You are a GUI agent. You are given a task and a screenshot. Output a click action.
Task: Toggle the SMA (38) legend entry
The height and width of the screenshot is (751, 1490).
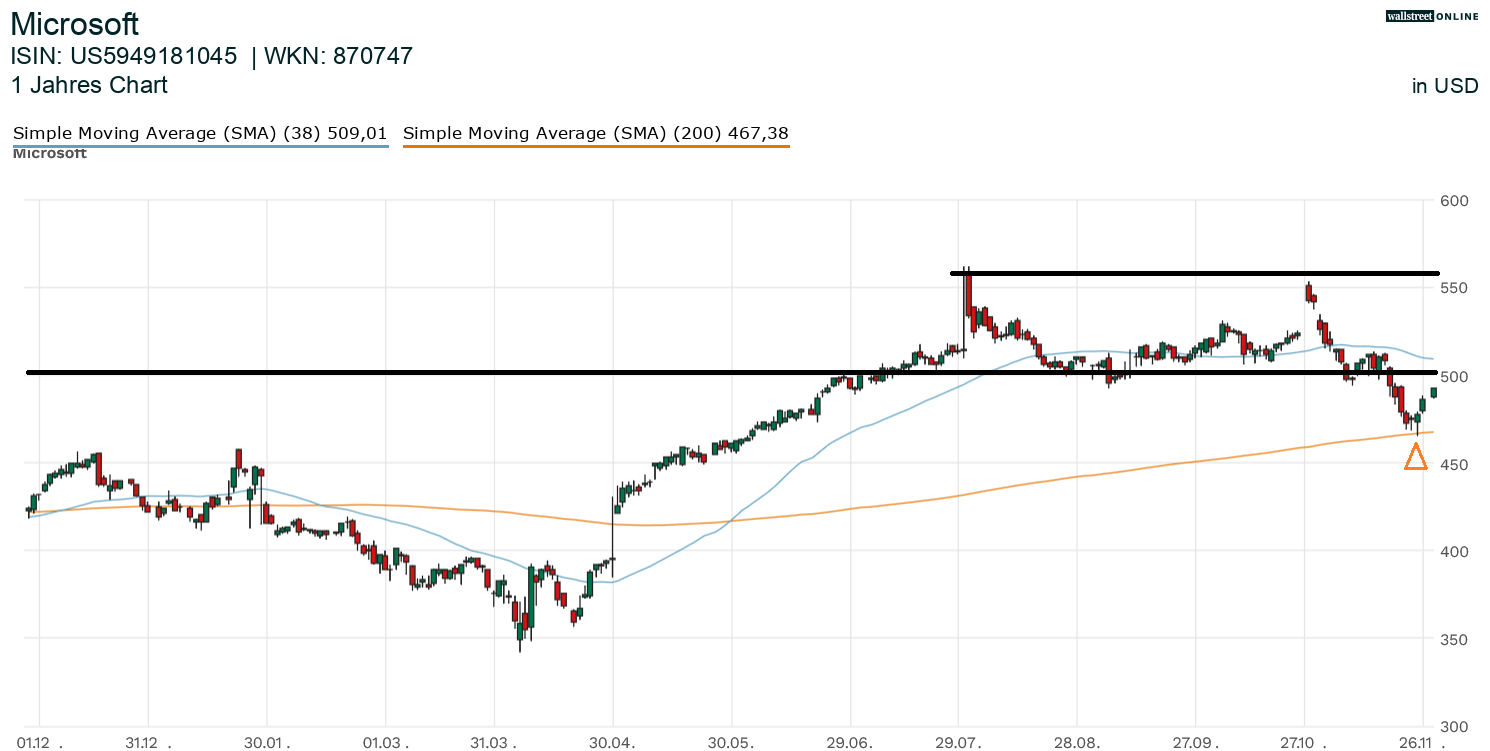click(x=200, y=133)
